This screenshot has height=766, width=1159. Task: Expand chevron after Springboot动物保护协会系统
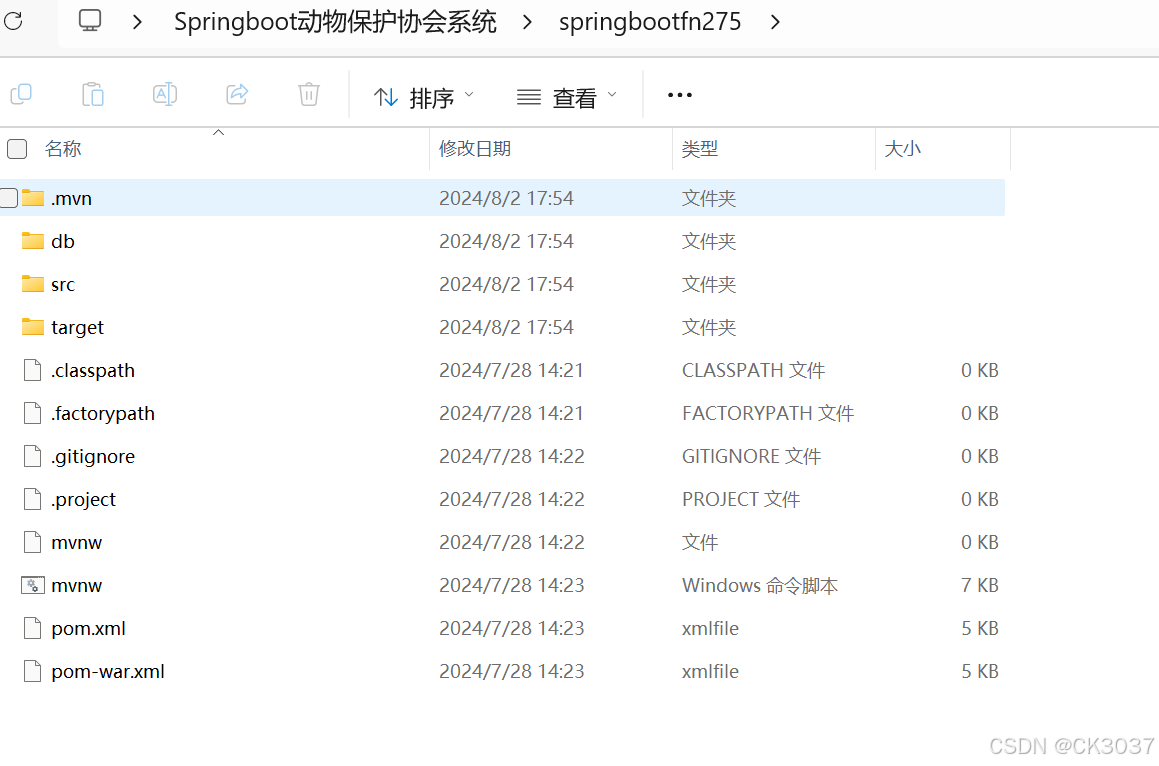pos(527,22)
